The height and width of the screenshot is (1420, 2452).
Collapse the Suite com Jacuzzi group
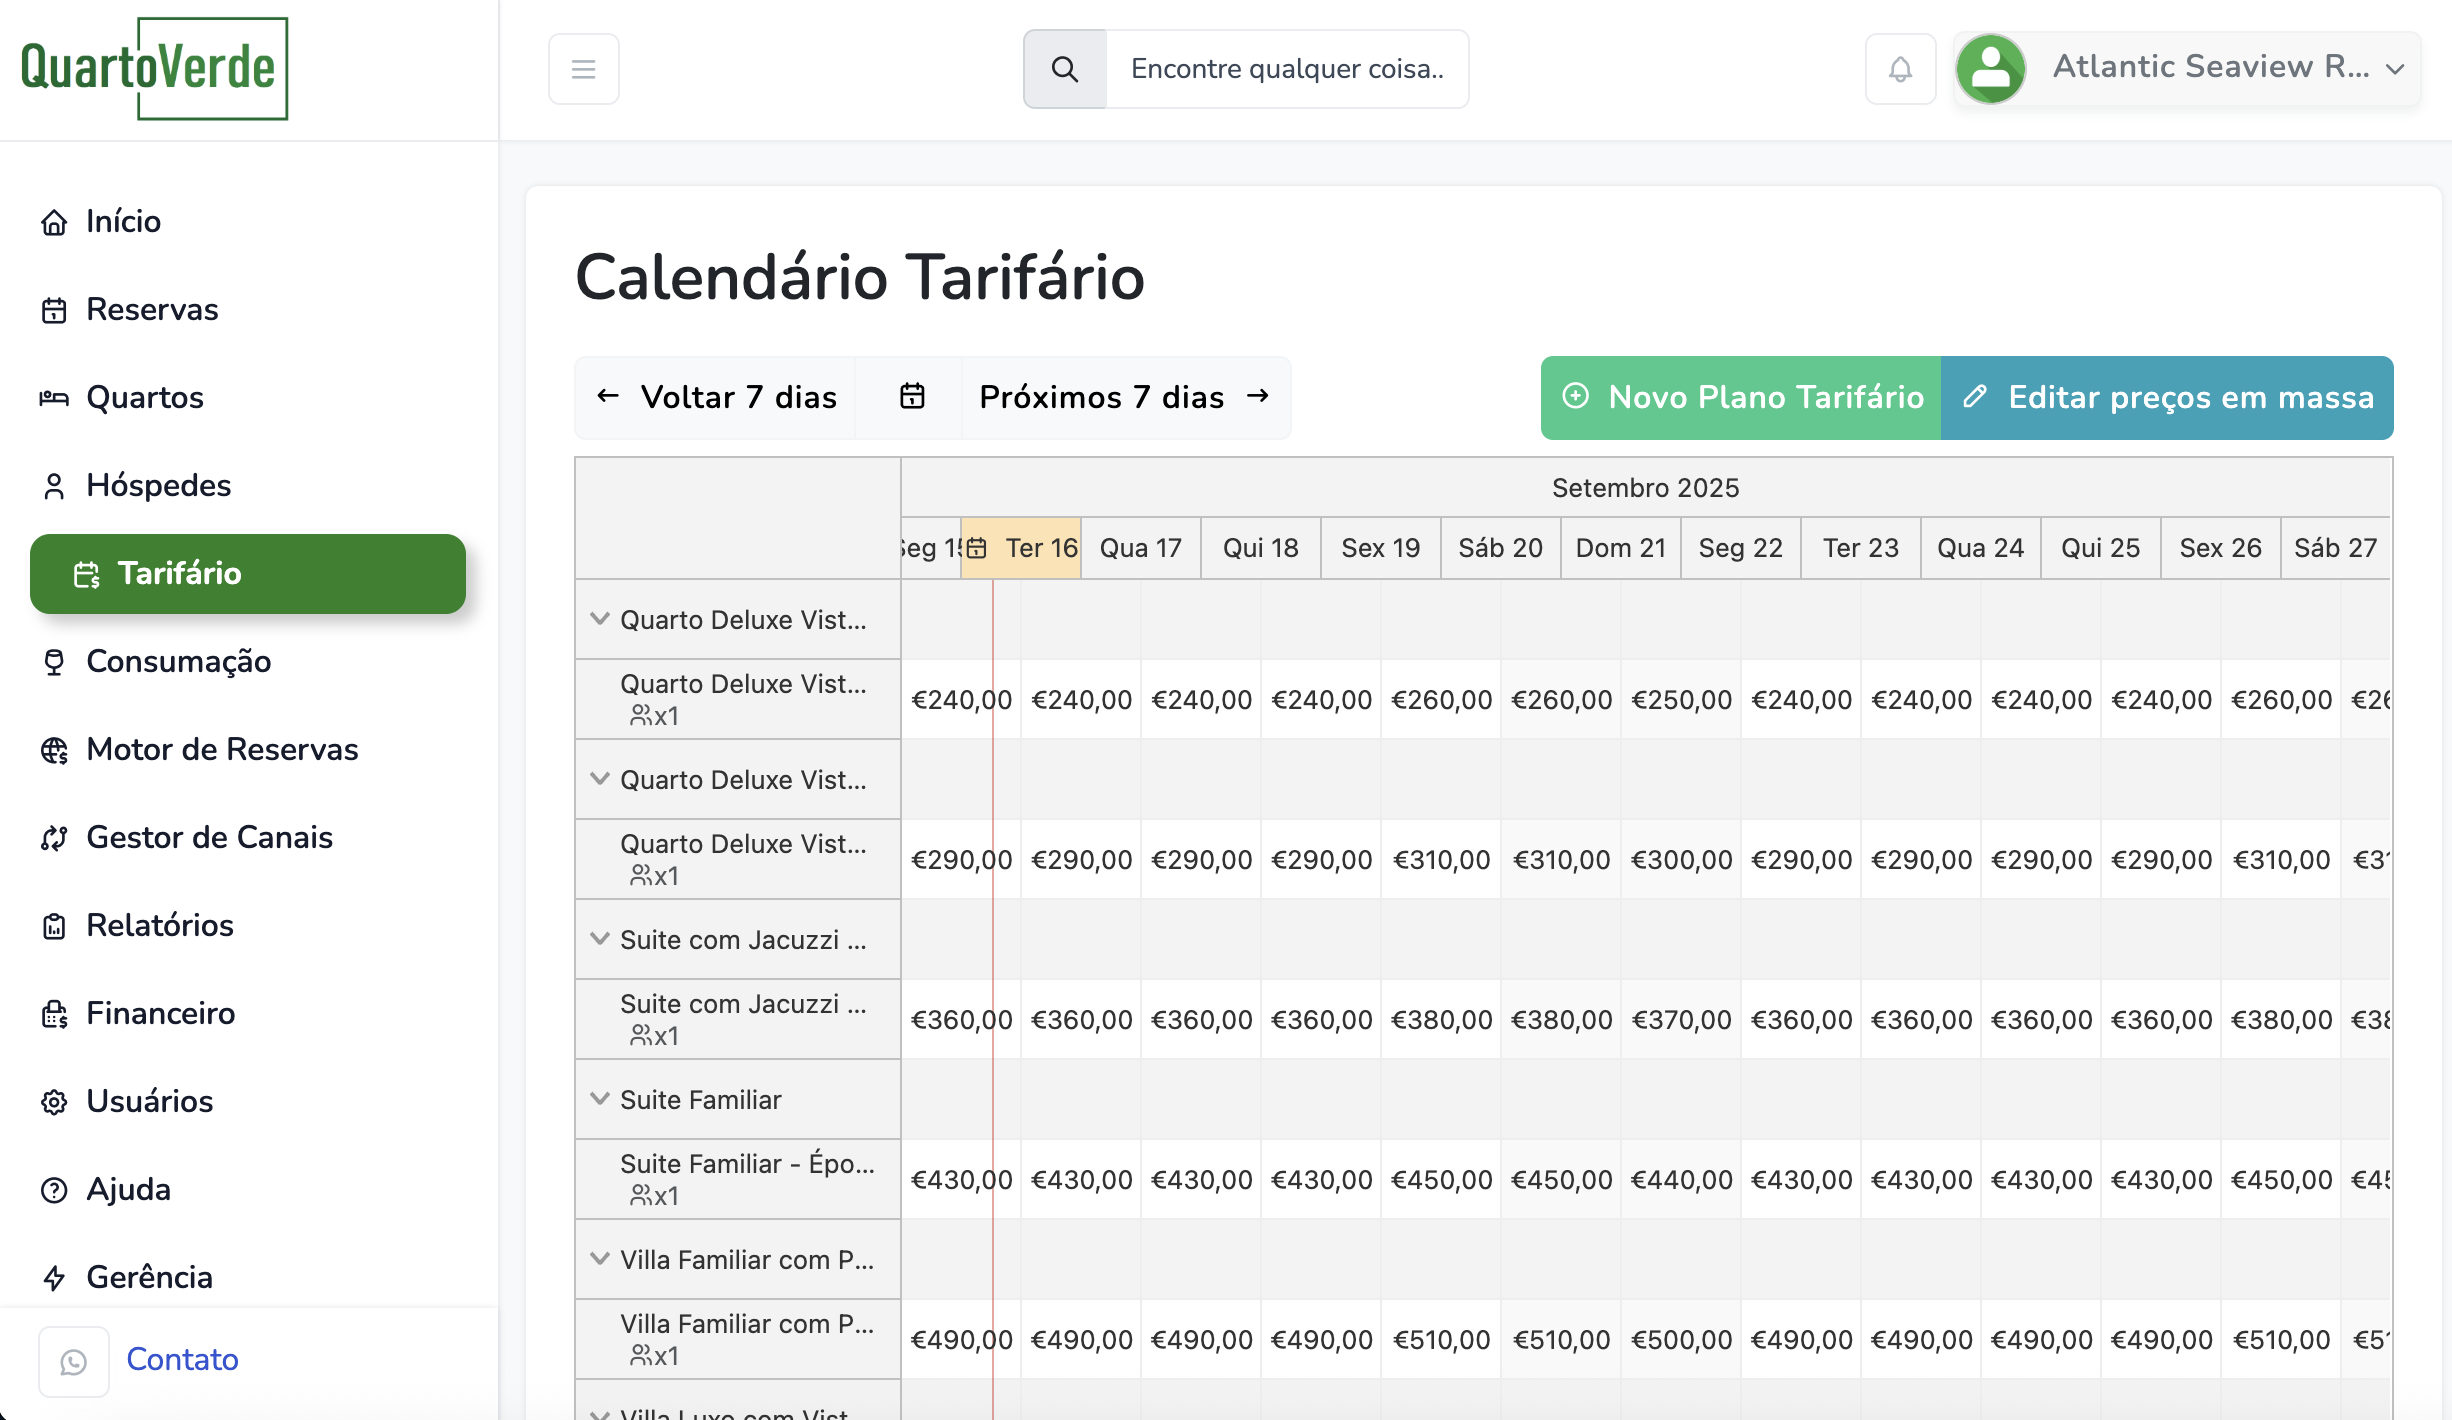600,939
